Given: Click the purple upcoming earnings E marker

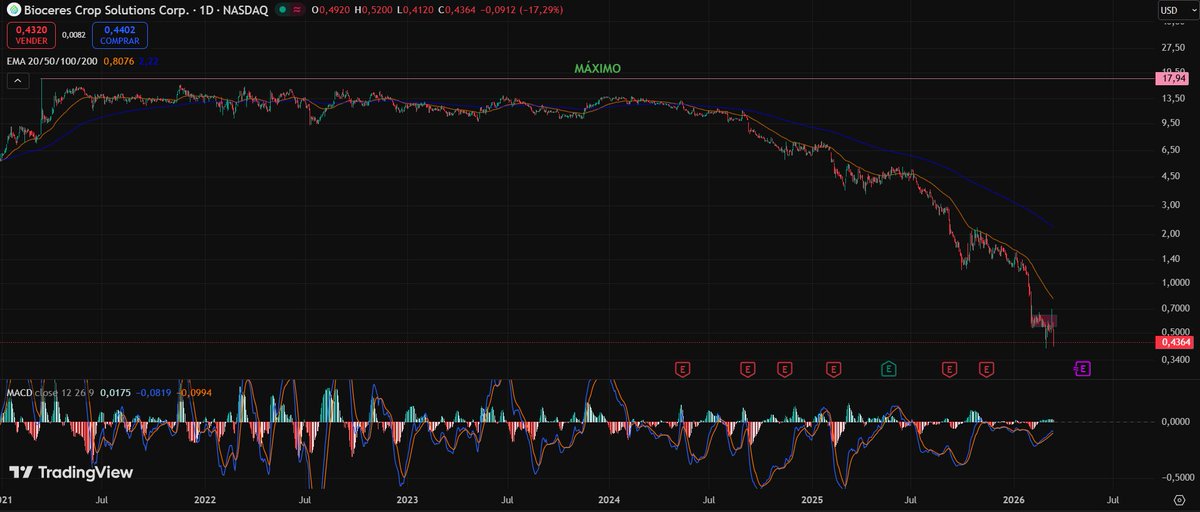Looking at the screenshot, I should (1083, 369).
